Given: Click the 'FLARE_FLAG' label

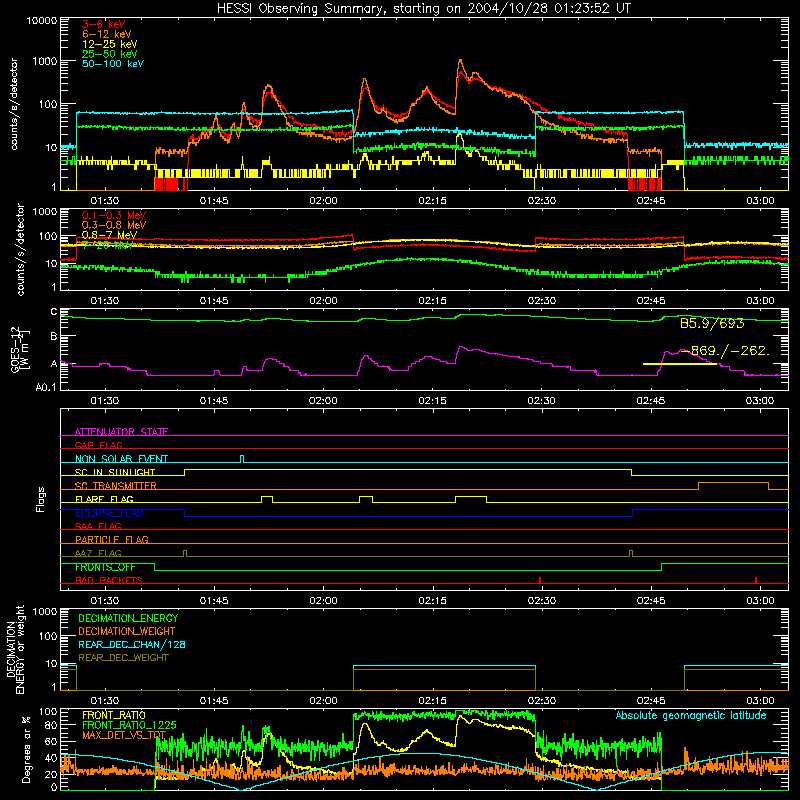Looking at the screenshot, I should pos(104,499).
